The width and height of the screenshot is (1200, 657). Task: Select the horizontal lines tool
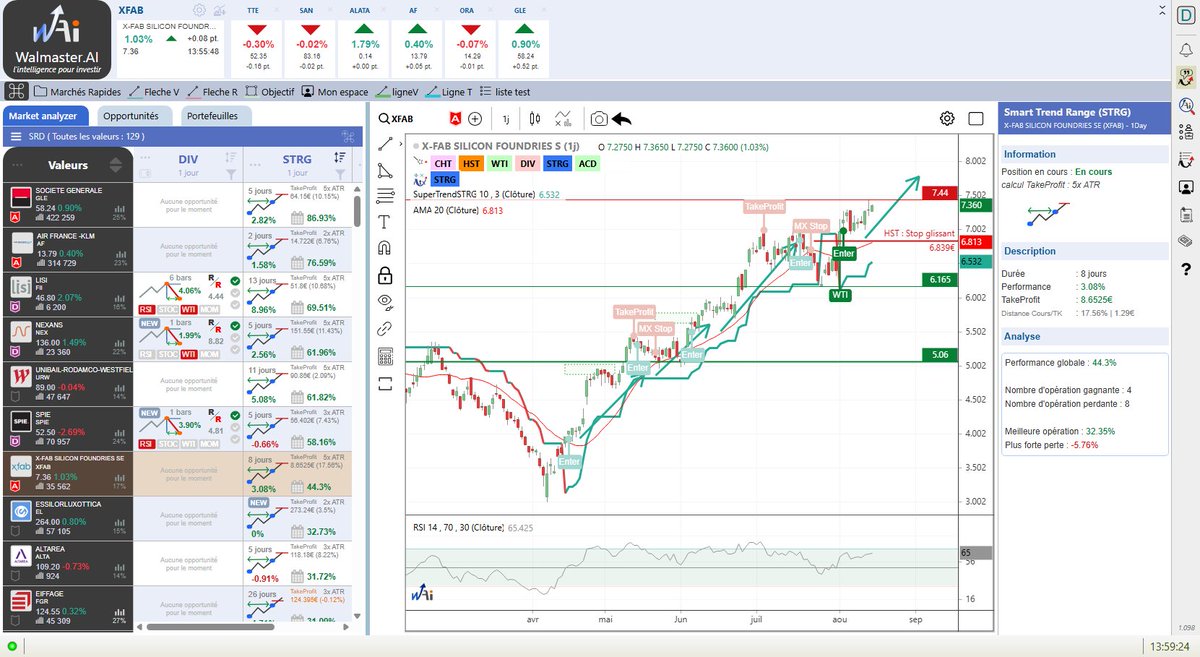click(x=386, y=196)
